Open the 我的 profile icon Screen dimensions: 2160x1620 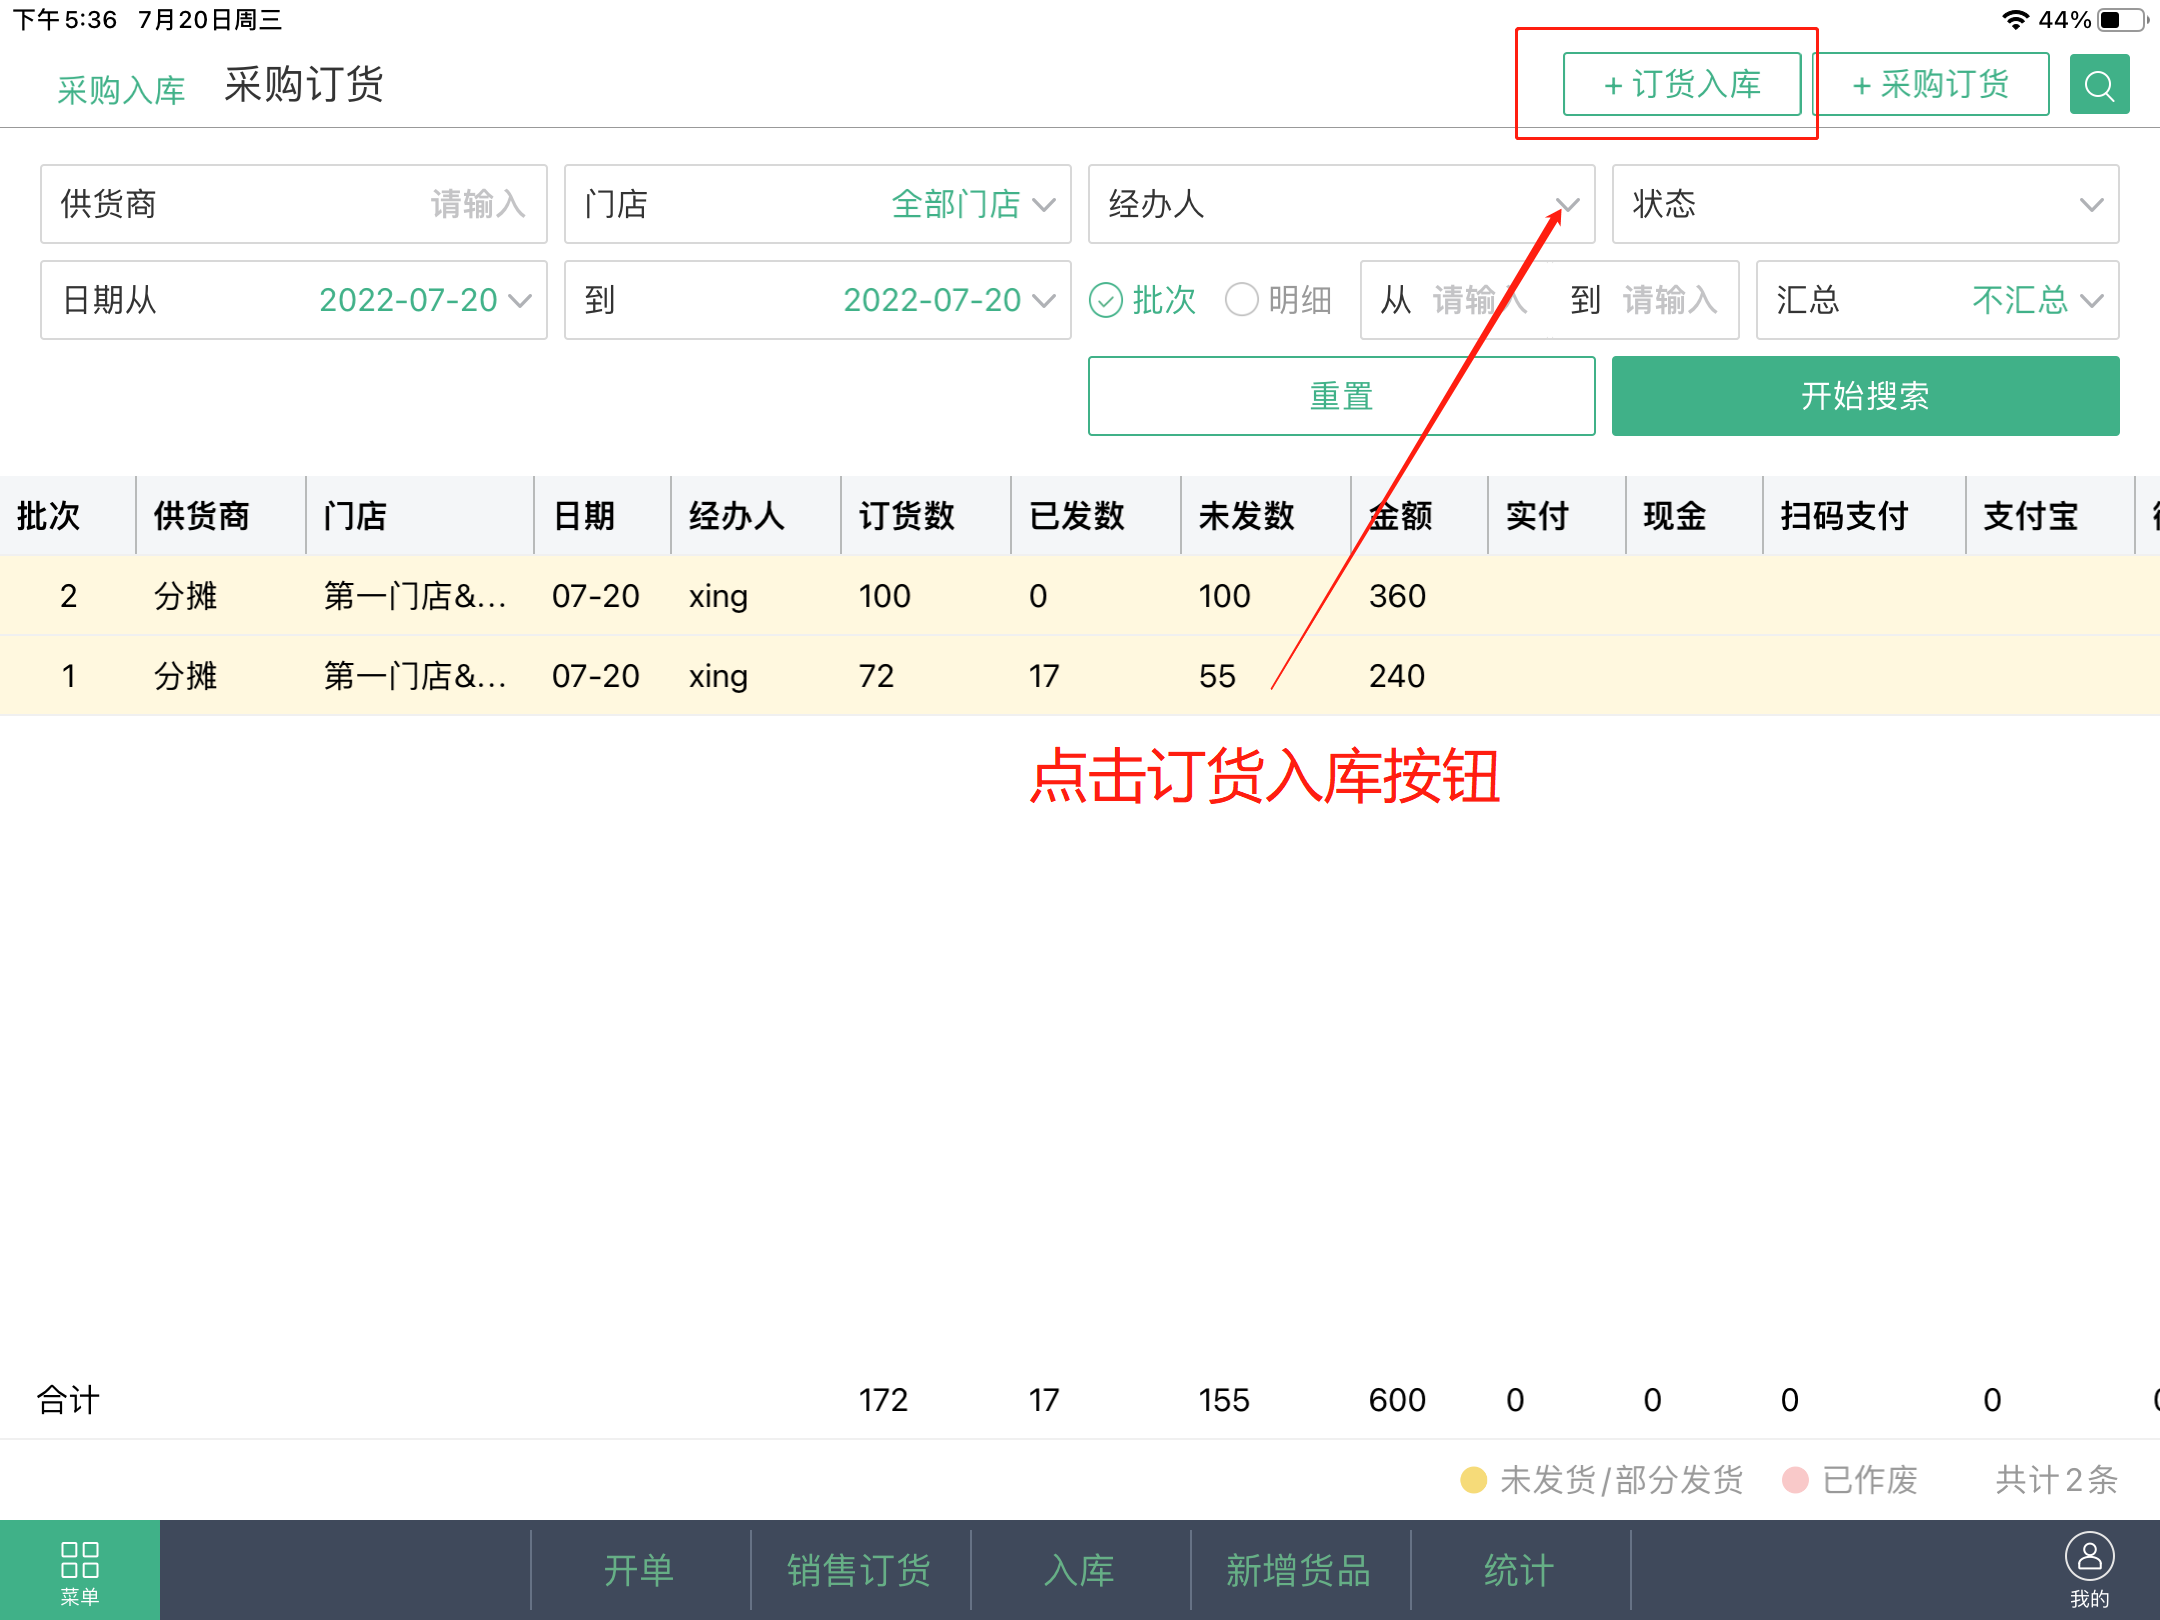tap(2089, 1571)
